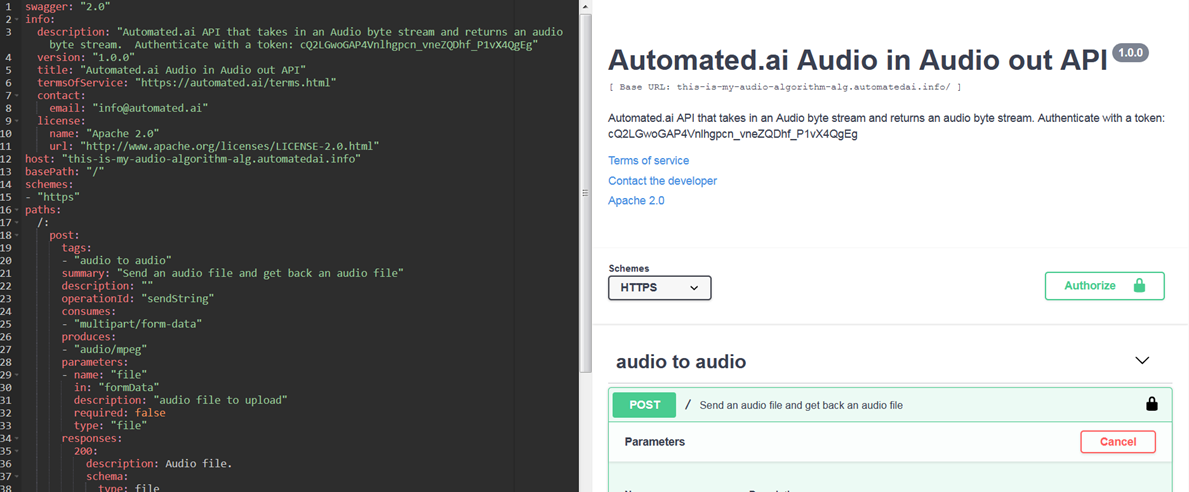Click 'required: false' in editor
The image size is (1189, 492).
coord(119,412)
